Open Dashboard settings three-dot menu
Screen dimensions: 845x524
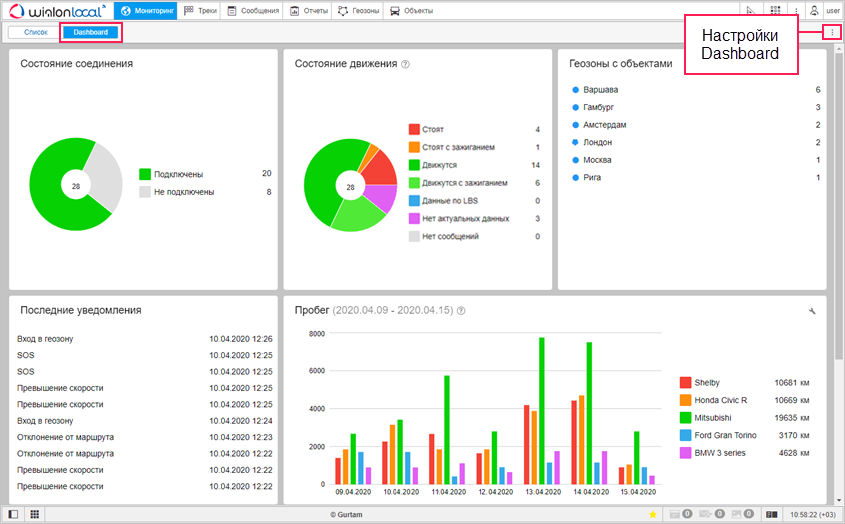tap(833, 33)
